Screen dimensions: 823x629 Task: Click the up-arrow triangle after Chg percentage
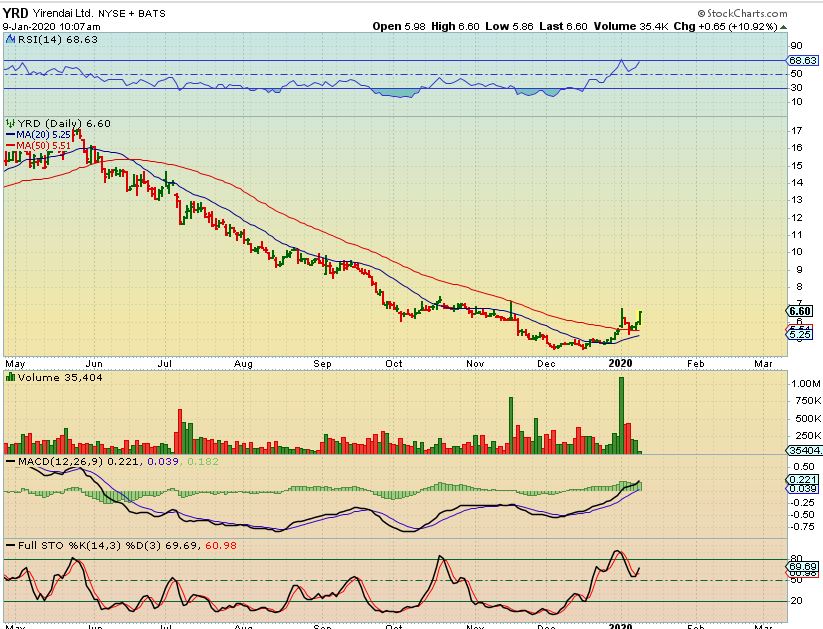[x=783, y=27]
